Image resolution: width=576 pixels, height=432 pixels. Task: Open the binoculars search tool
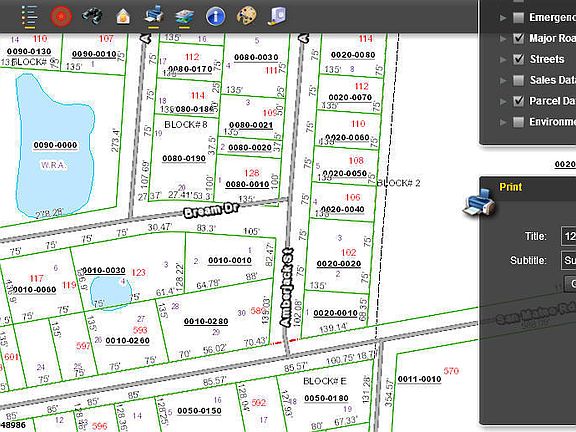[x=92, y=16]
